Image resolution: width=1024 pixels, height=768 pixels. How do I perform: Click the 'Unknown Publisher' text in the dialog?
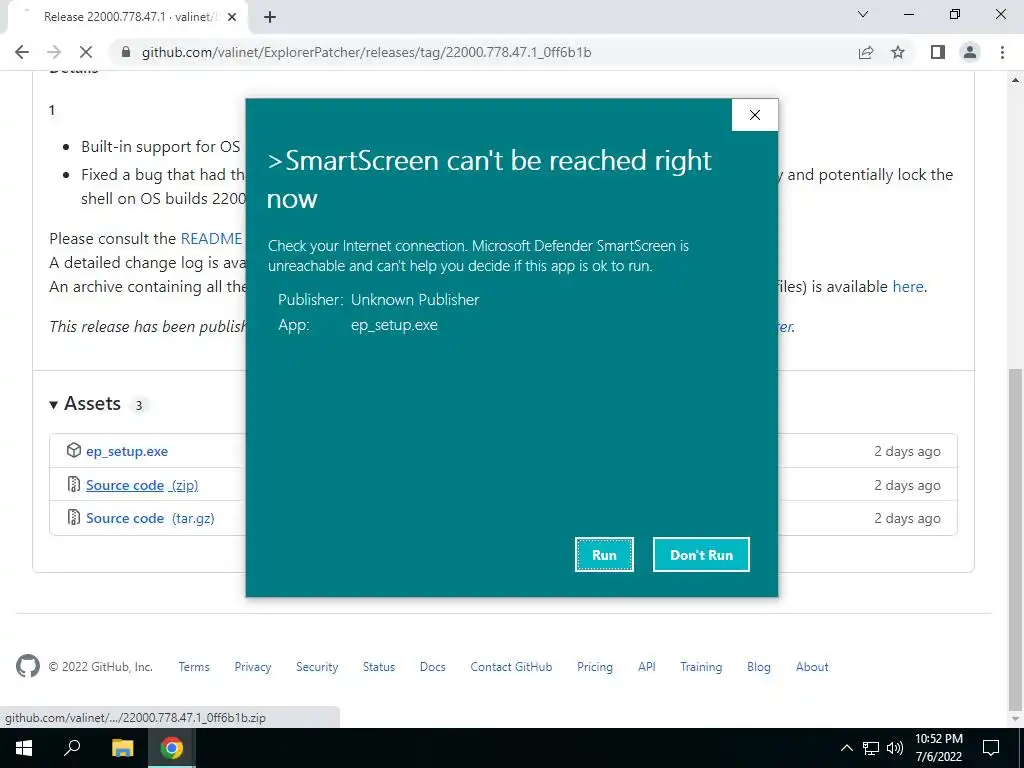coord(415,300)
